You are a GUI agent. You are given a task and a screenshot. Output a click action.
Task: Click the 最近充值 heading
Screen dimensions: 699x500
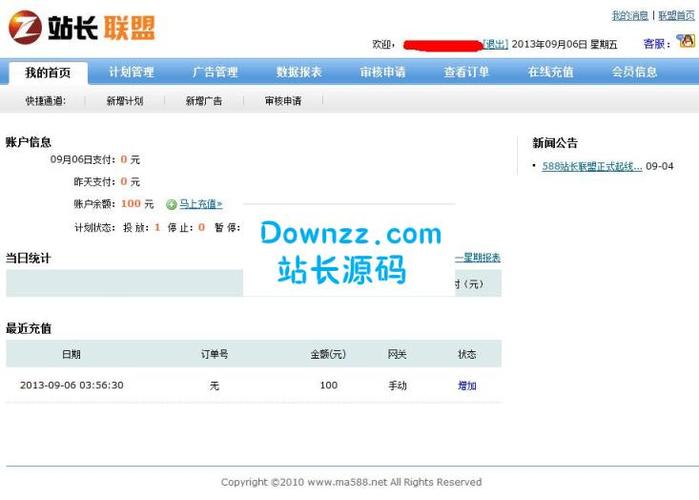(29, 328)
